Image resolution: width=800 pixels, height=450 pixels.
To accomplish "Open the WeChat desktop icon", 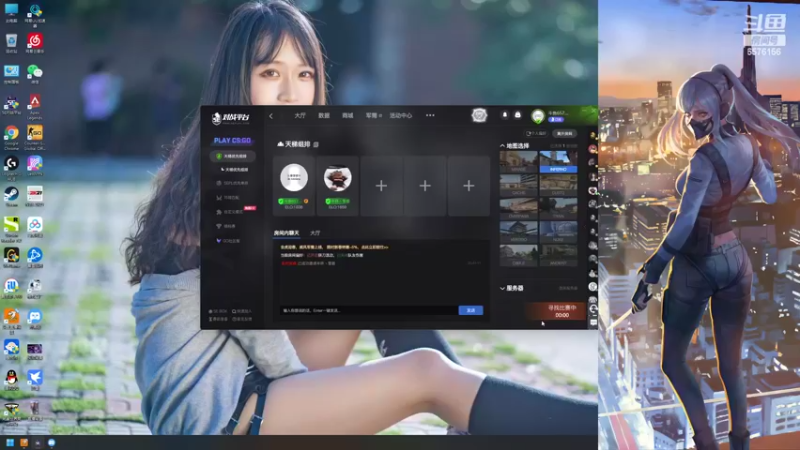I will [35, 73].
